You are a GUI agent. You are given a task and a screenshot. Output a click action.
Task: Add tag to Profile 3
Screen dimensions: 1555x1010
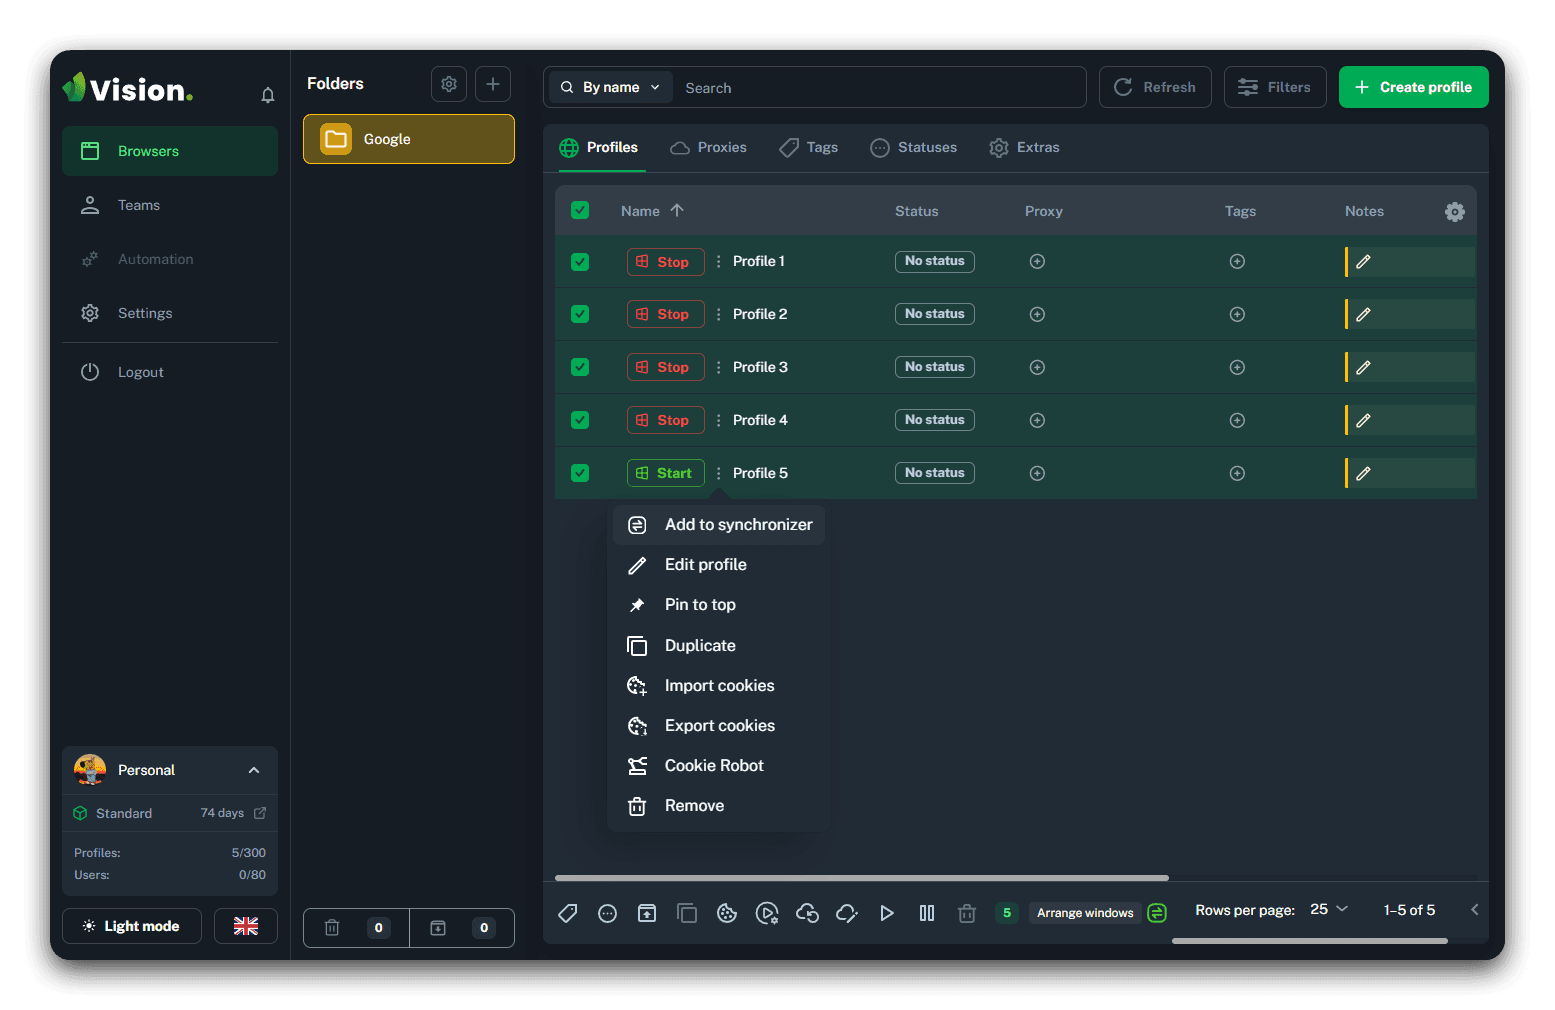point(1237,368)
